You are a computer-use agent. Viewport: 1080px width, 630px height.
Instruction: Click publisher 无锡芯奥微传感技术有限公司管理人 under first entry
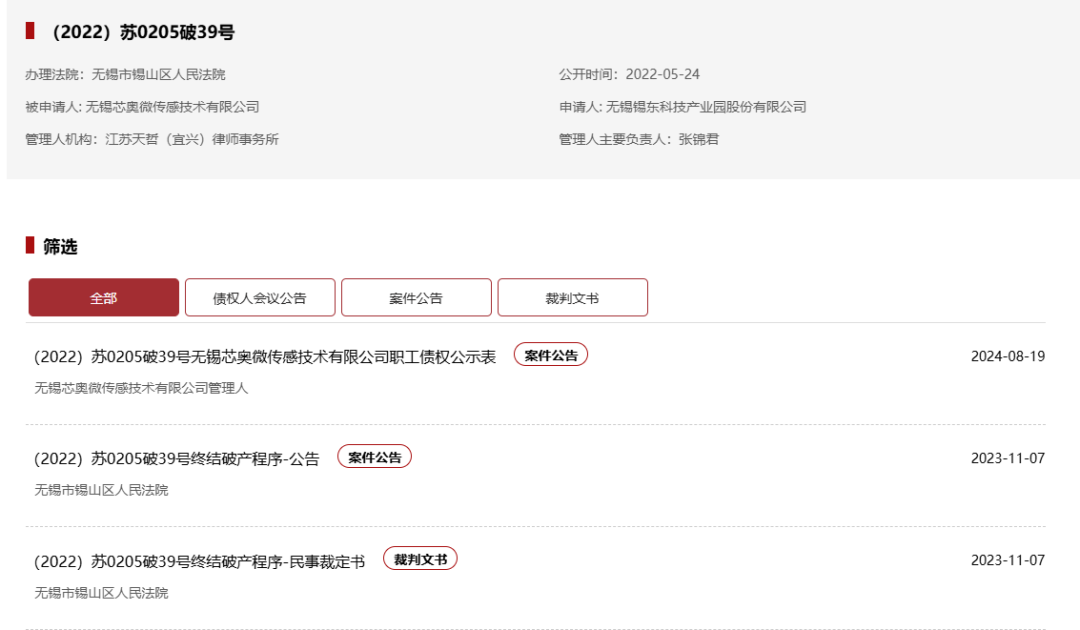(141, 388)
